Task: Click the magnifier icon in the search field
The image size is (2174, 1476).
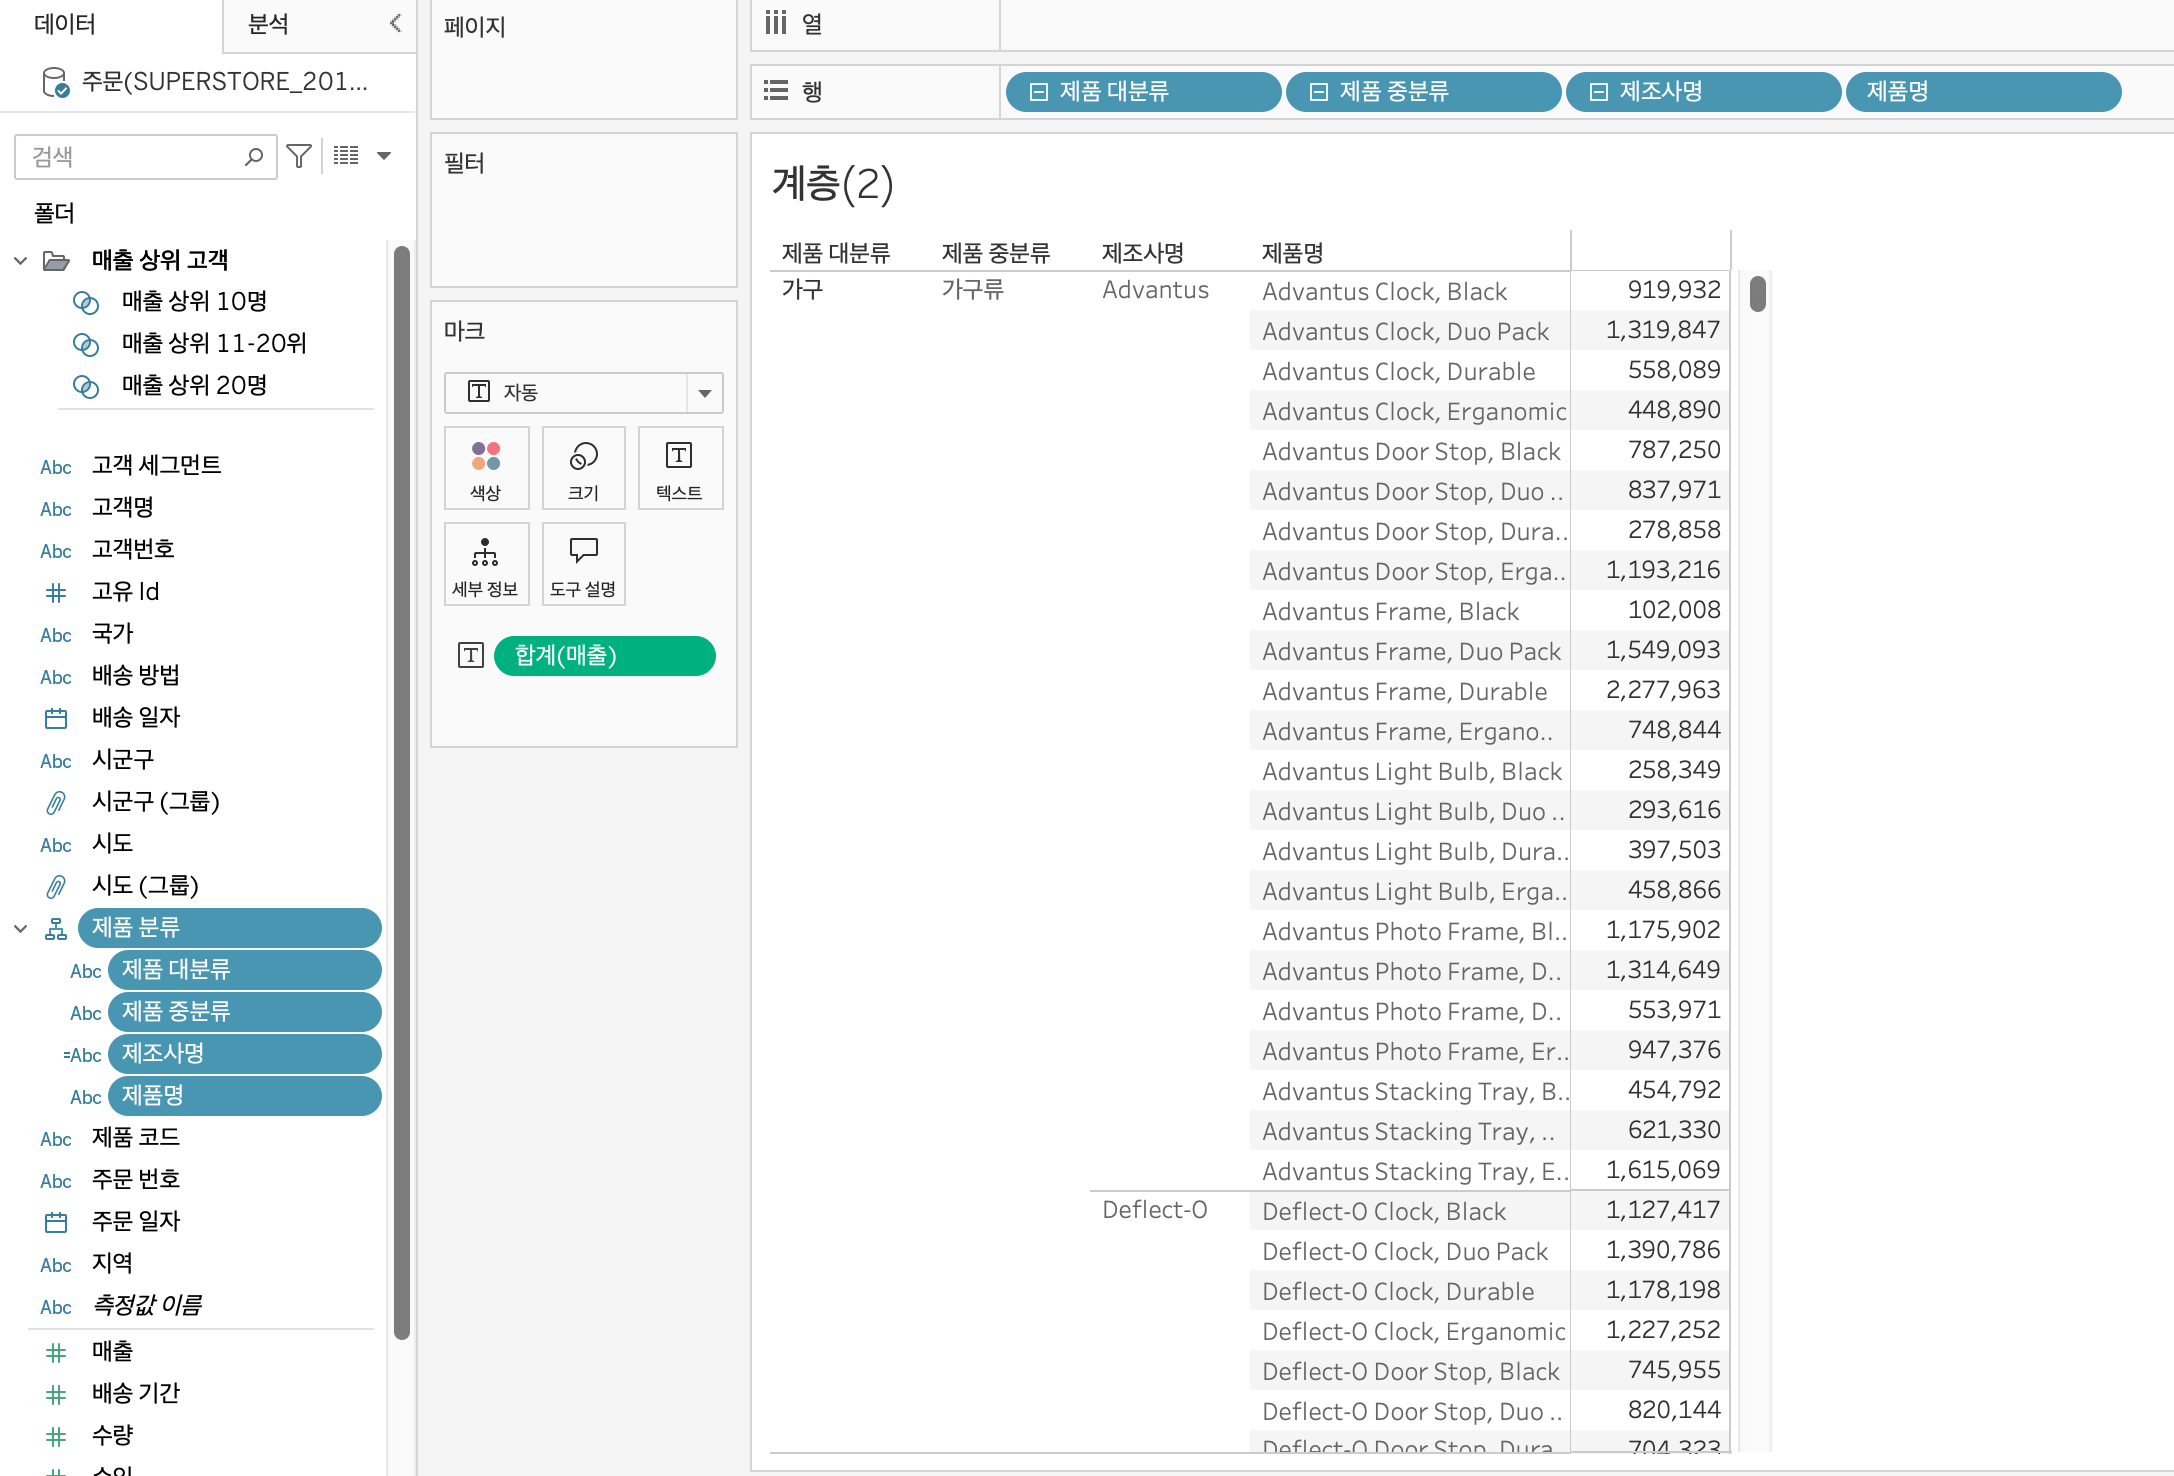Action: [254, 156]
